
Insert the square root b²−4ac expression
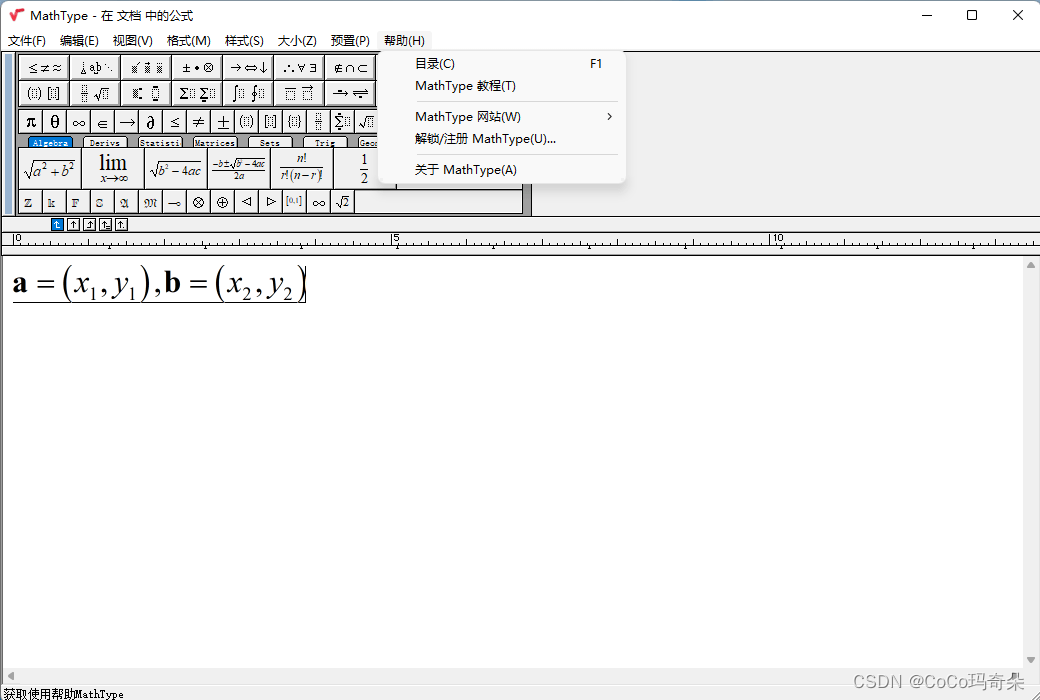pos(176,169)
